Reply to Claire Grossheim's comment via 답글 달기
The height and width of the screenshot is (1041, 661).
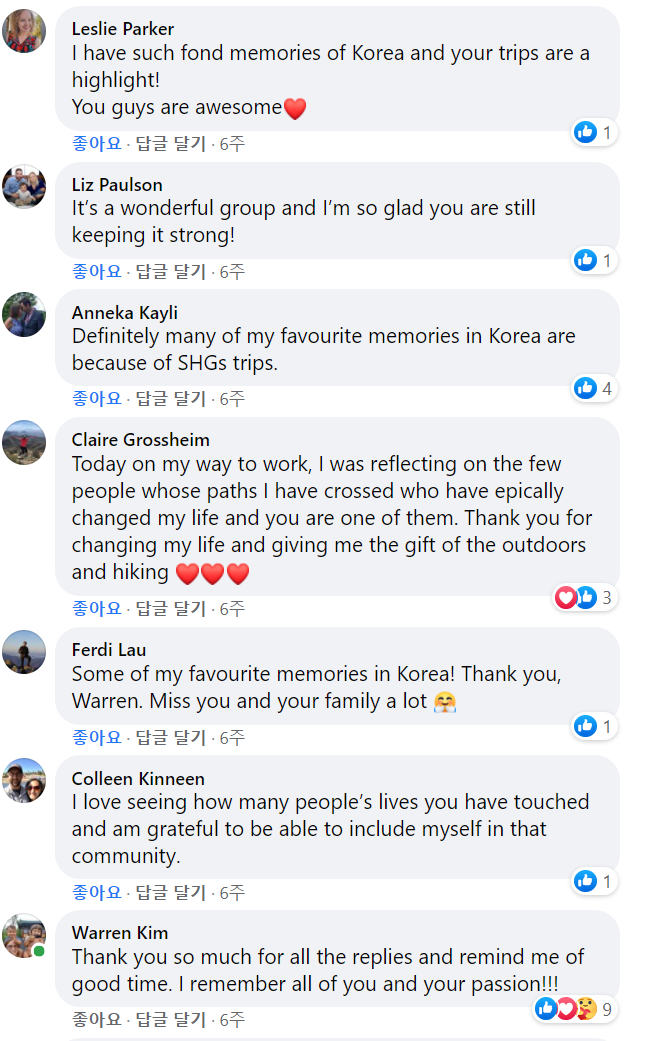click(x=170, y=608)
